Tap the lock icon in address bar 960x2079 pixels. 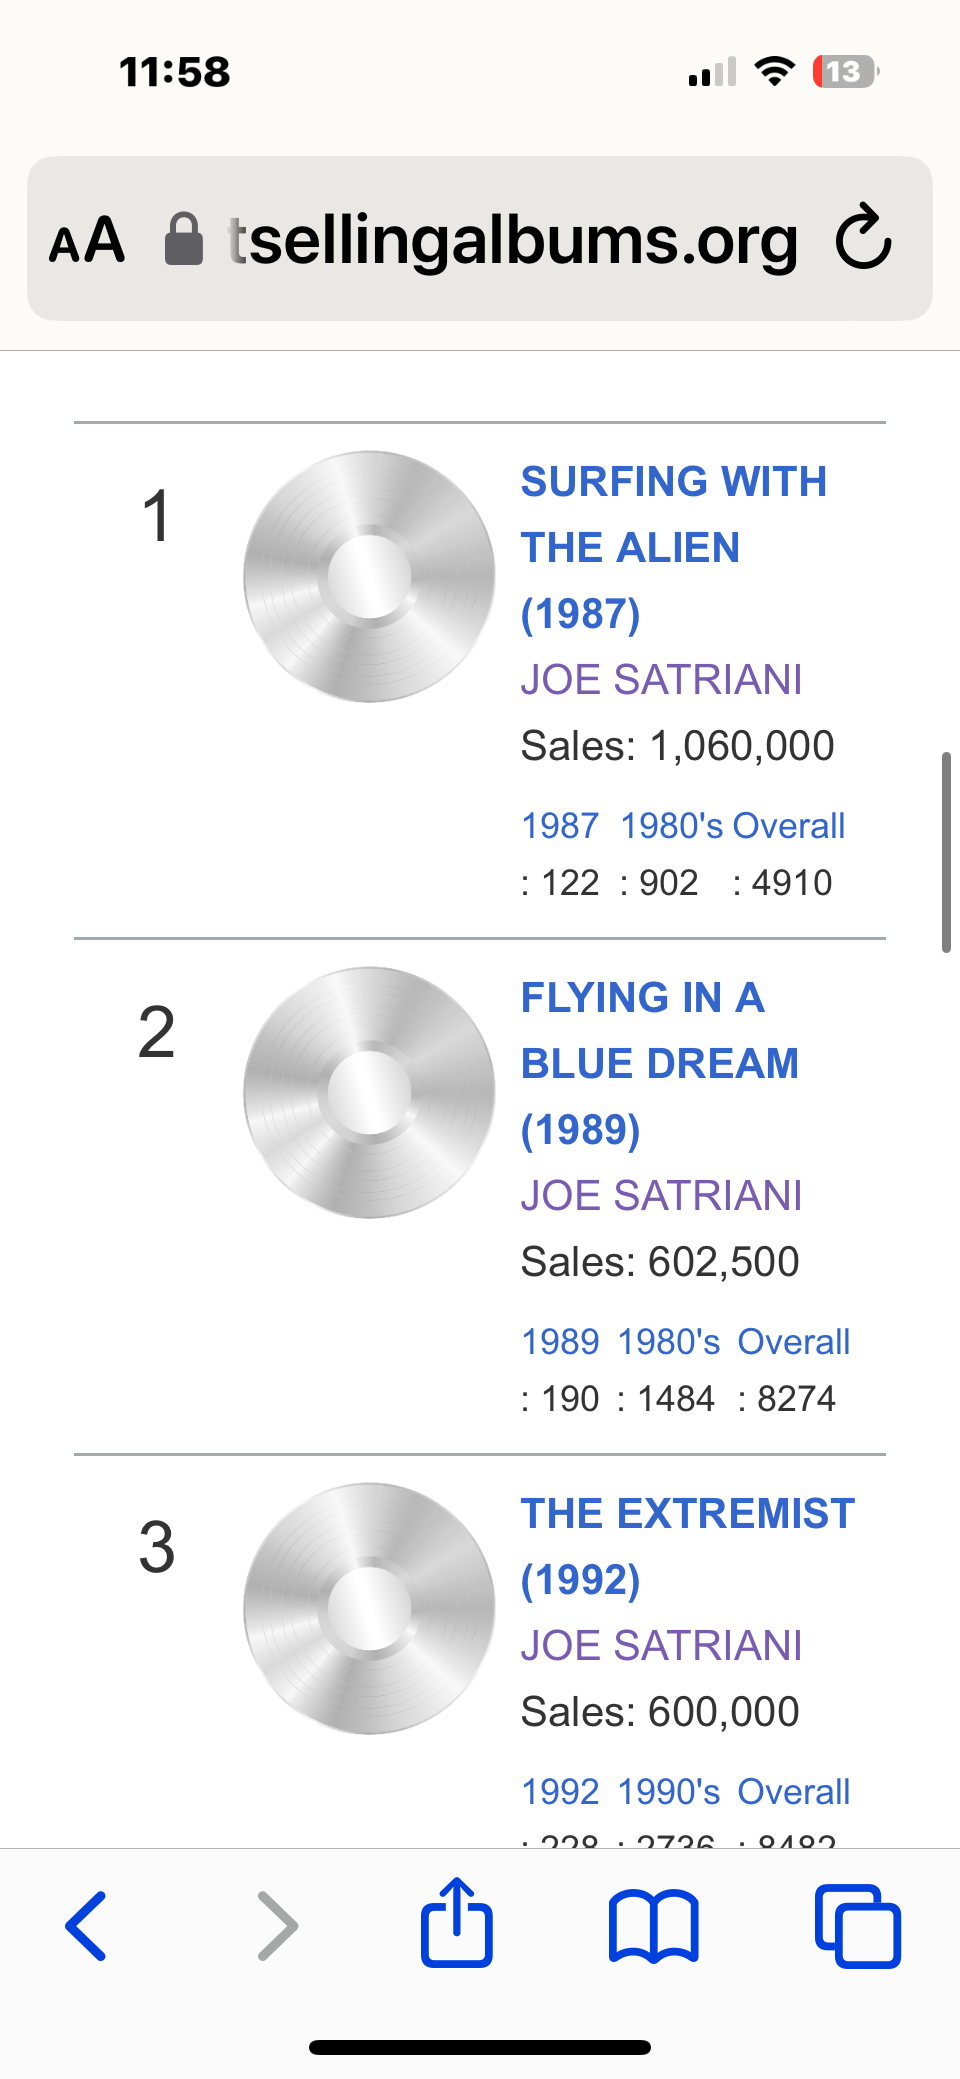tap(184, 240)
